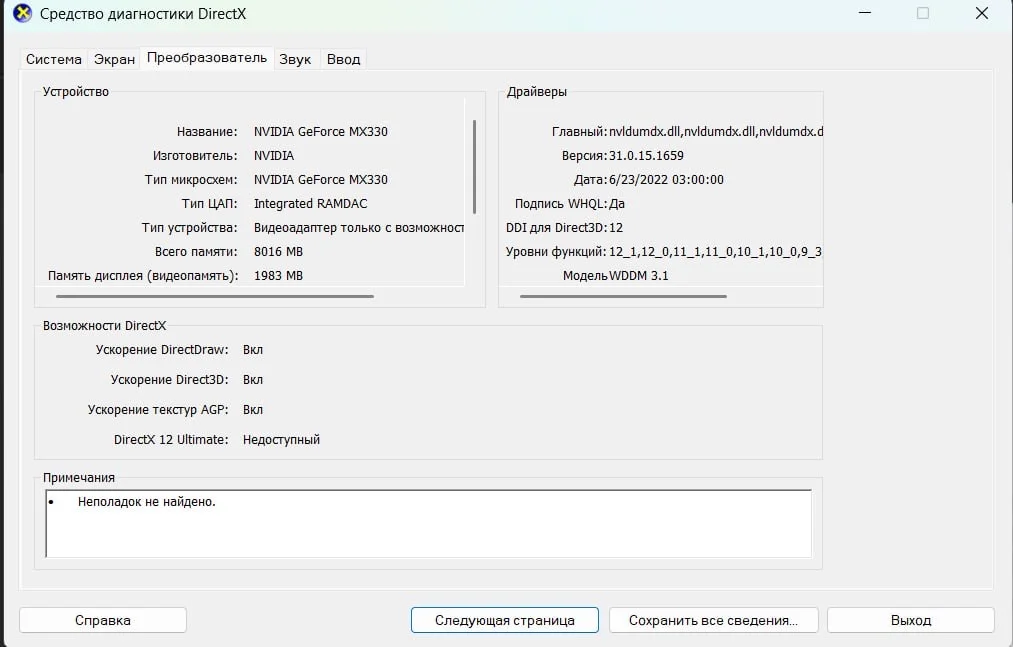Open the Ввод tab
The height and width of the screenshot is (647, 1013).
(x=343, y=59)
